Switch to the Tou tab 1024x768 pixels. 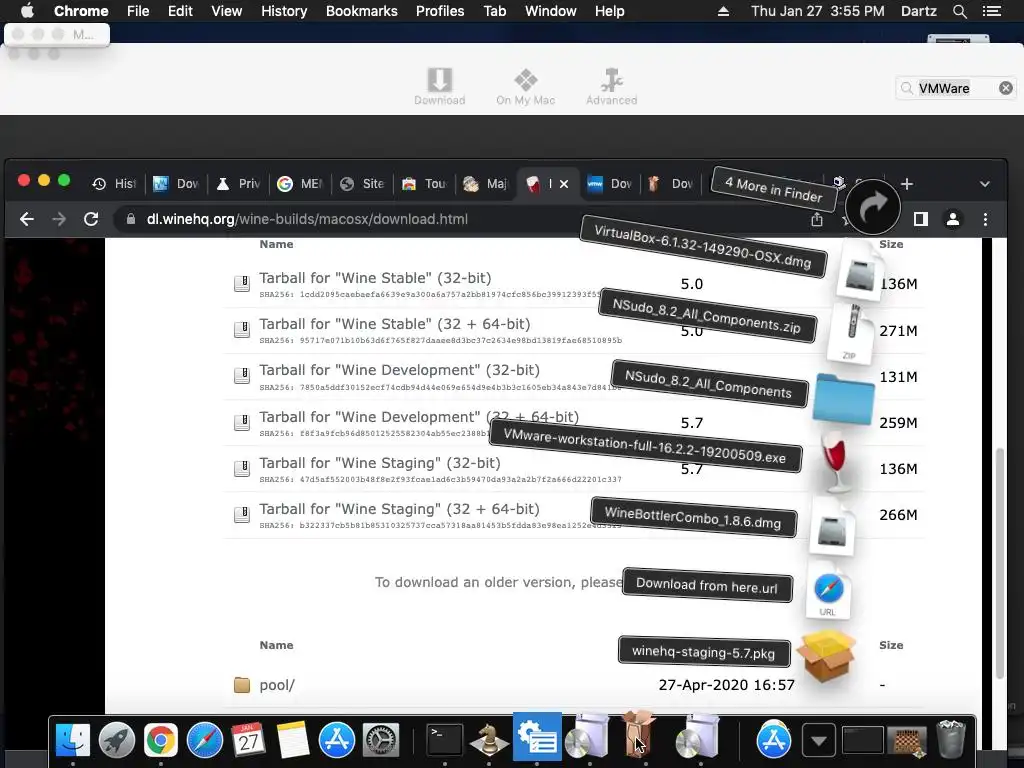click(x=424, y=184)
